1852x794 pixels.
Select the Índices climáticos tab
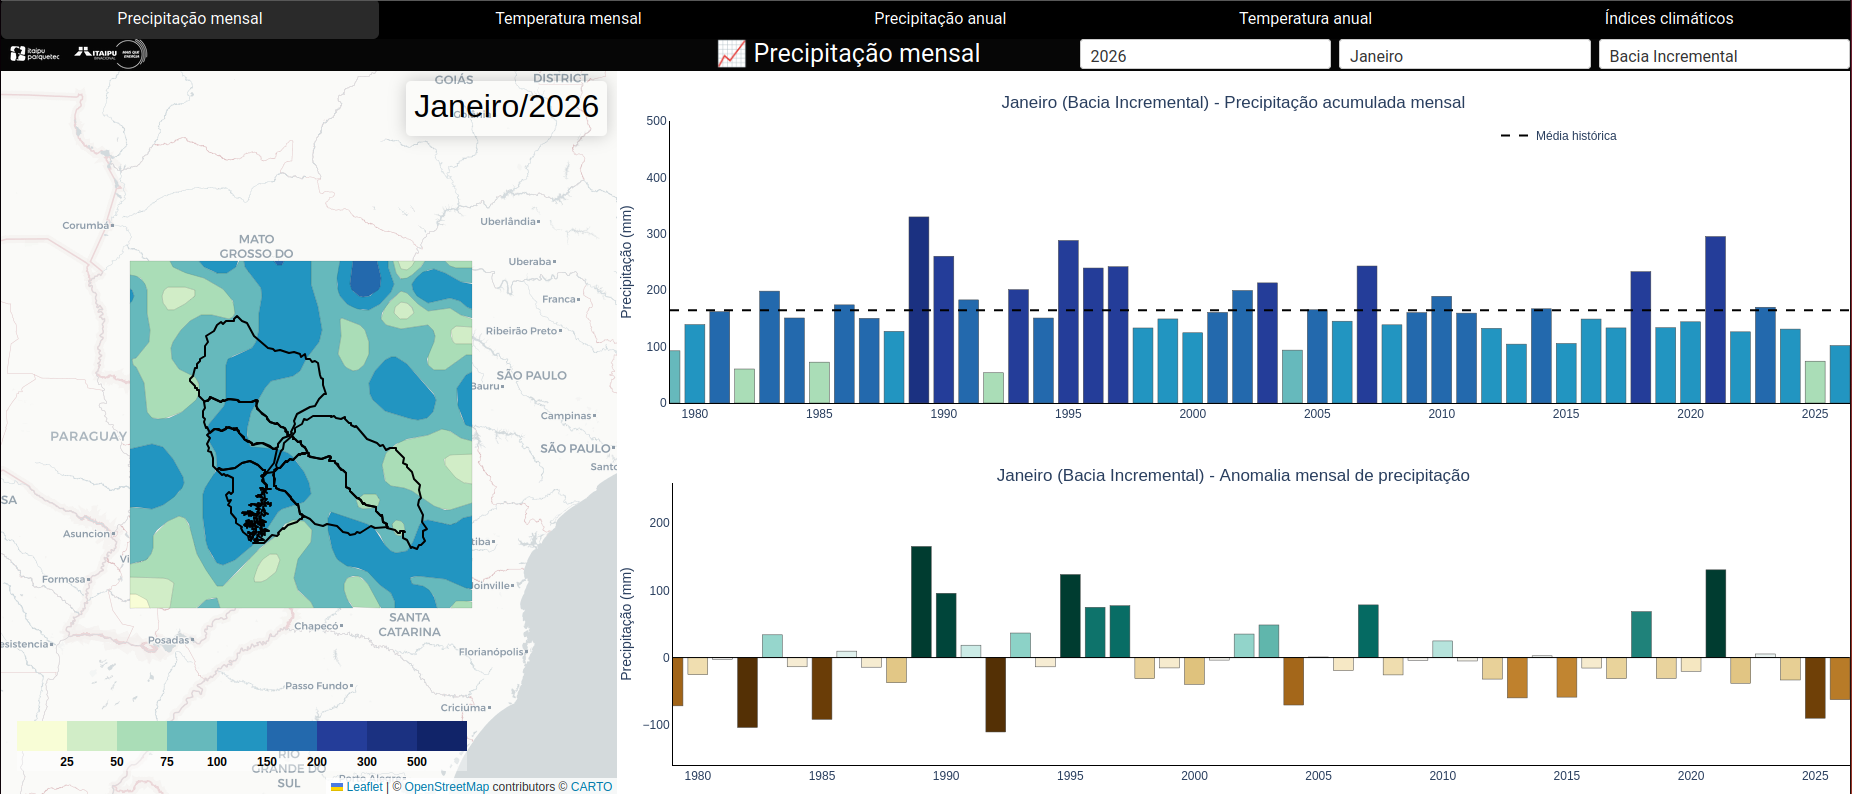(x=1668, y=19)
